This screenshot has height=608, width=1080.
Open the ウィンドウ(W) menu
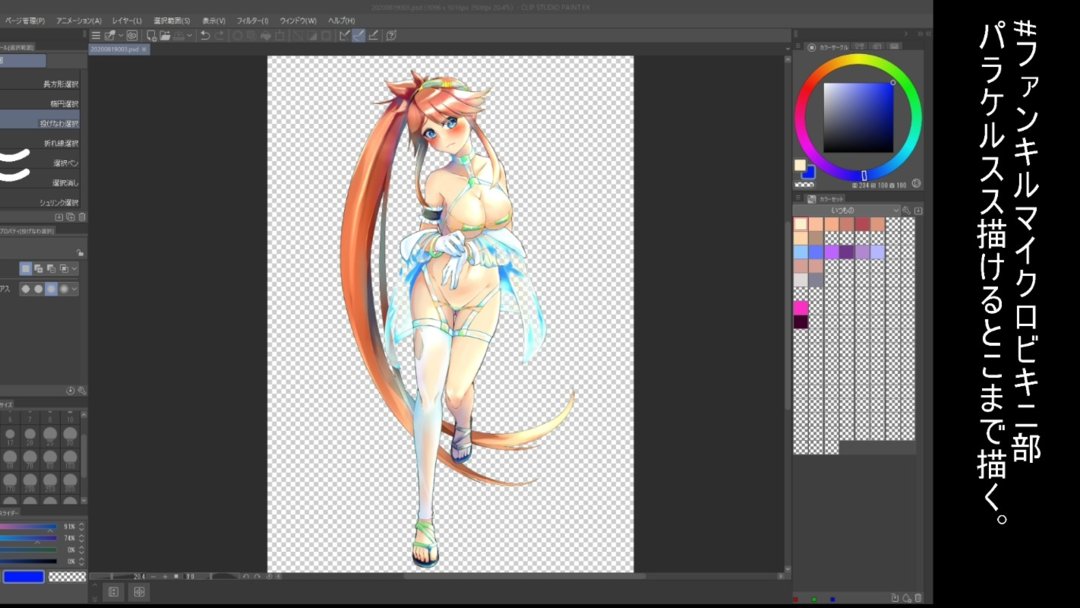point(298,21)
